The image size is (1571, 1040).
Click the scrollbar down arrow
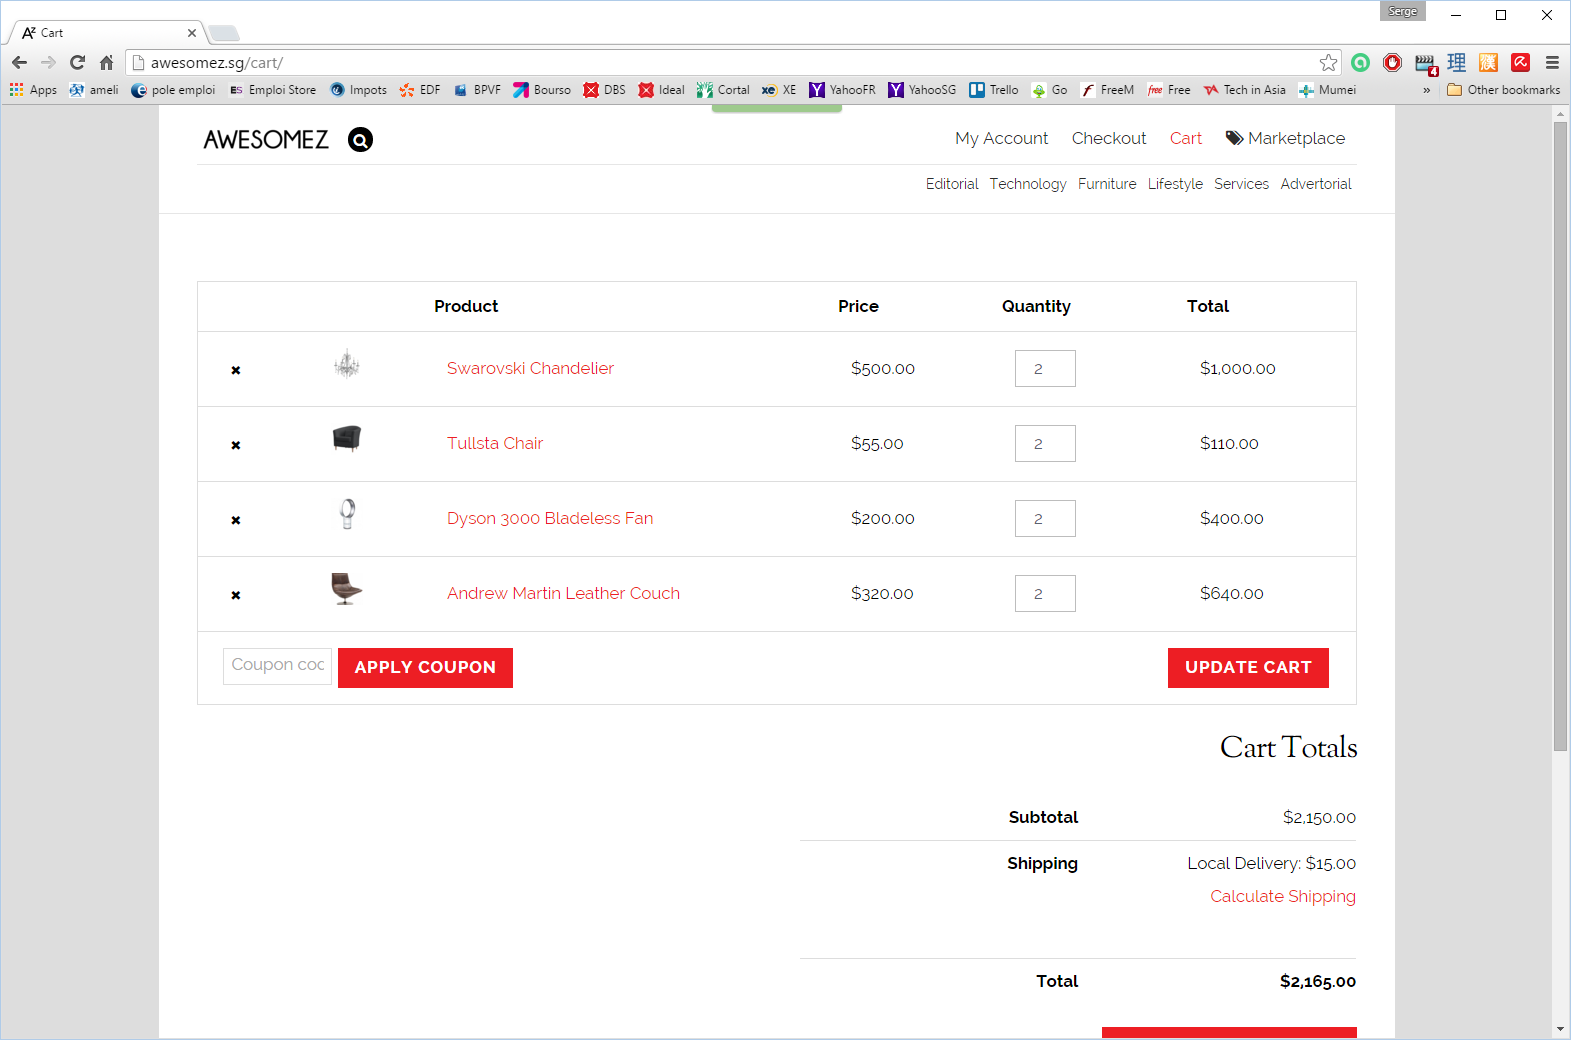click(x=1560, y=1029)
